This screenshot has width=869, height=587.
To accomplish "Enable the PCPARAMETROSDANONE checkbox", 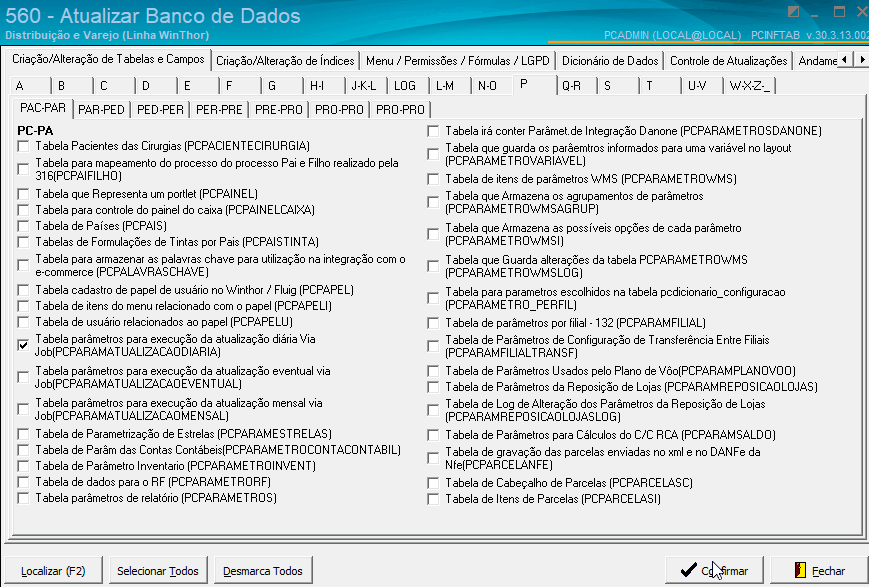I will click(433, 131).
